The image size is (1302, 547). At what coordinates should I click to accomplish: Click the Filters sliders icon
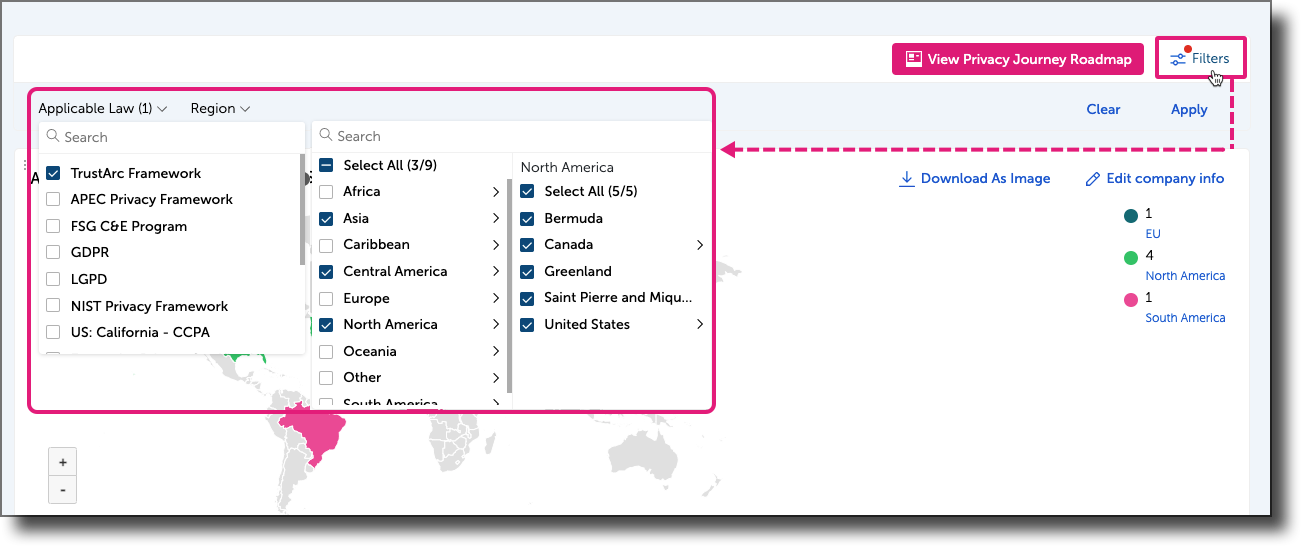coord(1179,59)
